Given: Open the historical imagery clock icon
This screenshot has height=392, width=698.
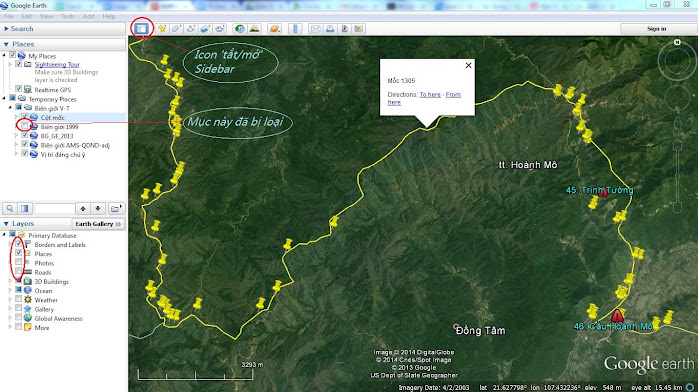Looking at the screenshot, I should 240,29.
